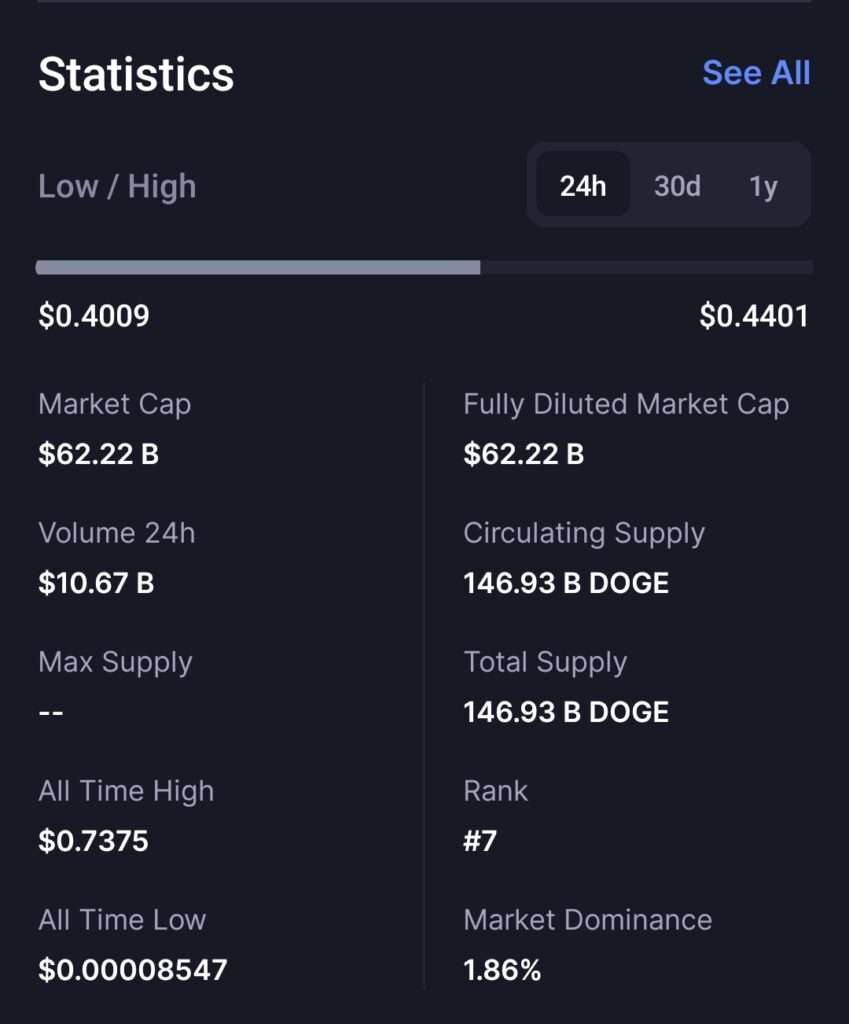Tap the All Time Low value $0.00008547
849x1024 pixels.
click(133, 969)
